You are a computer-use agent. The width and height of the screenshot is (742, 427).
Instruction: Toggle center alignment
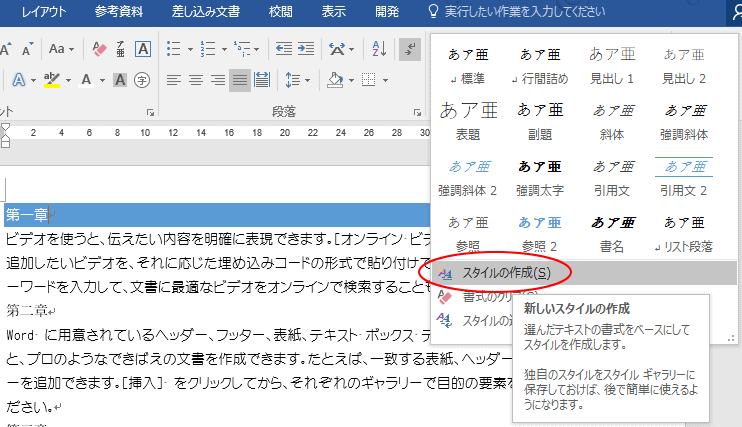[x=196, y=80]
